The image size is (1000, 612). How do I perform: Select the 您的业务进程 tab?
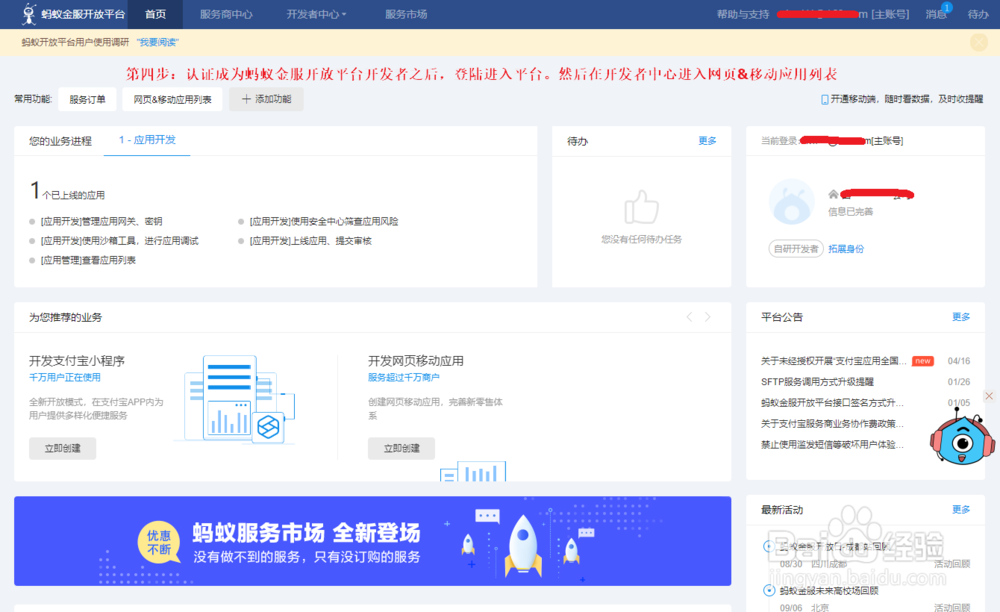tap(60, 141)
